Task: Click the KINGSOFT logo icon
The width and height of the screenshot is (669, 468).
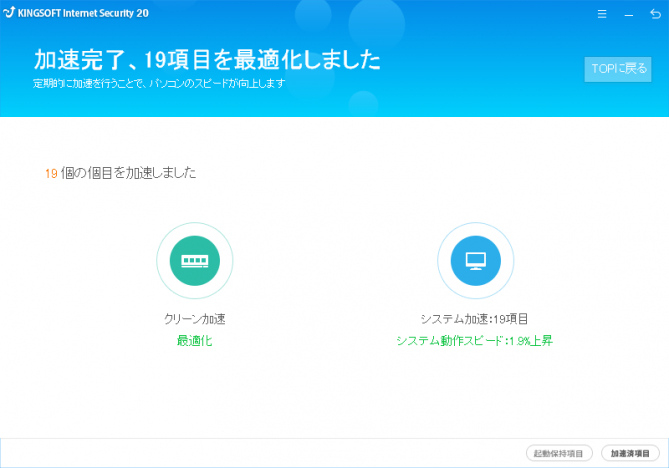Action: [9, 15]
